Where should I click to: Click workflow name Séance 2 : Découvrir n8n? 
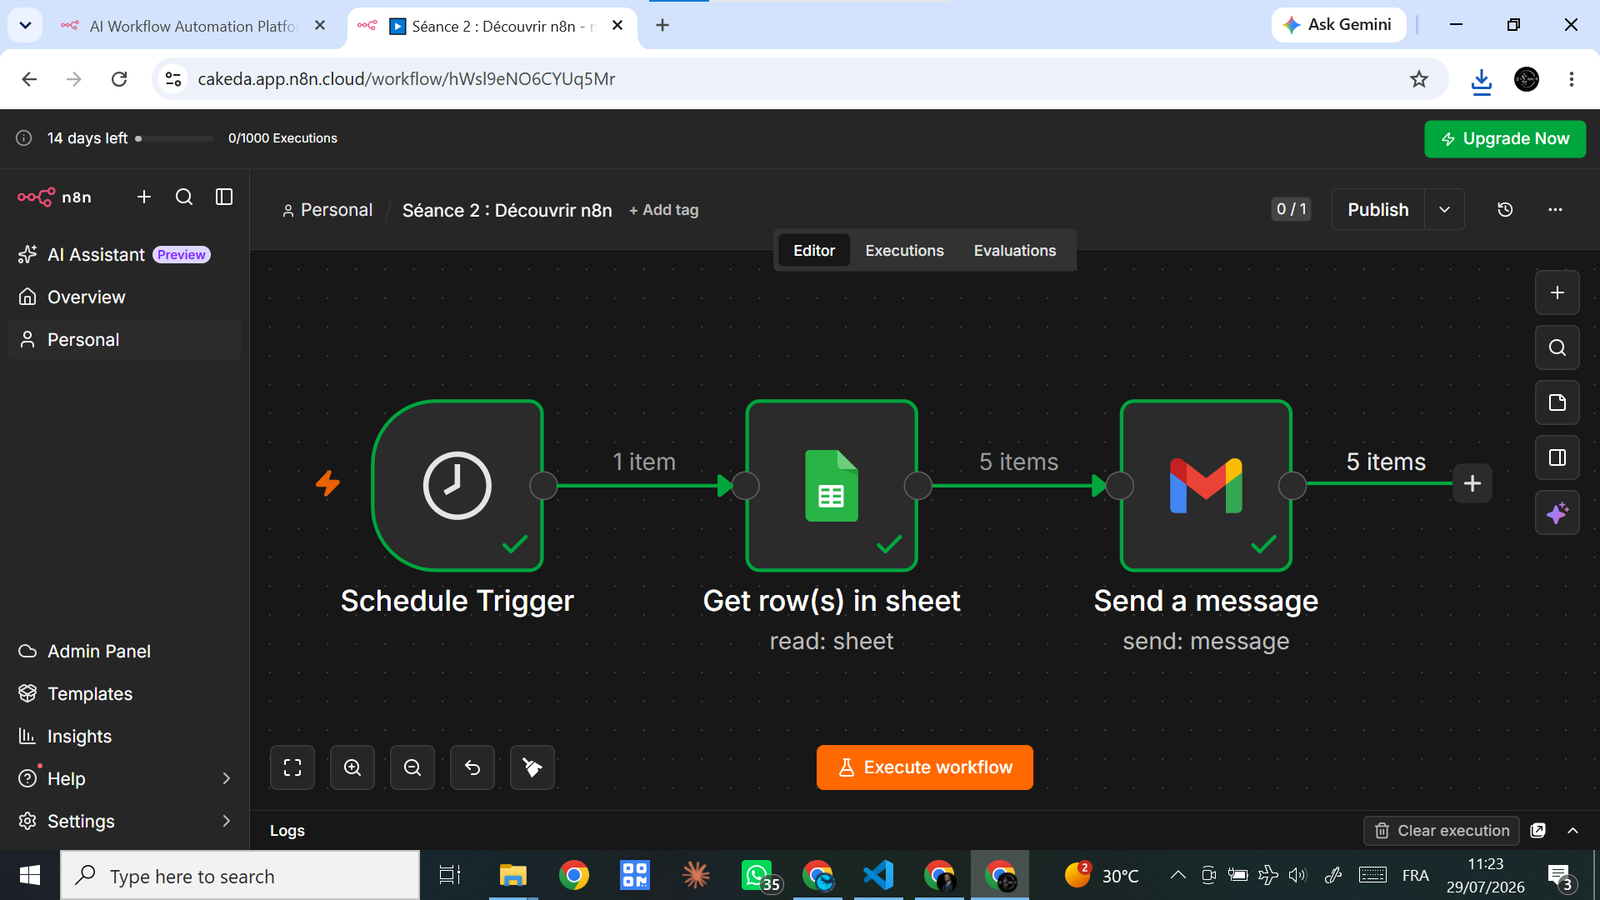point(507,210)
